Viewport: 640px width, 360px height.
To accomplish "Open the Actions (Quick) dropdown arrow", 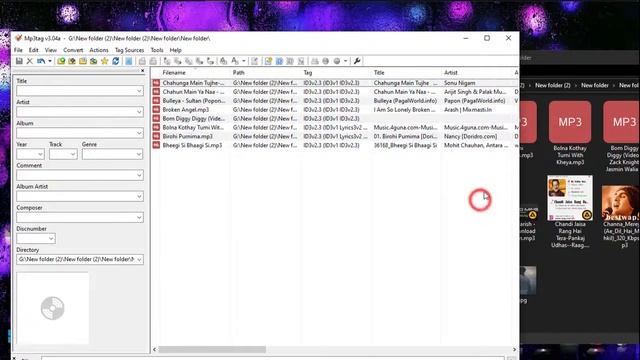I will pos(244,61).
